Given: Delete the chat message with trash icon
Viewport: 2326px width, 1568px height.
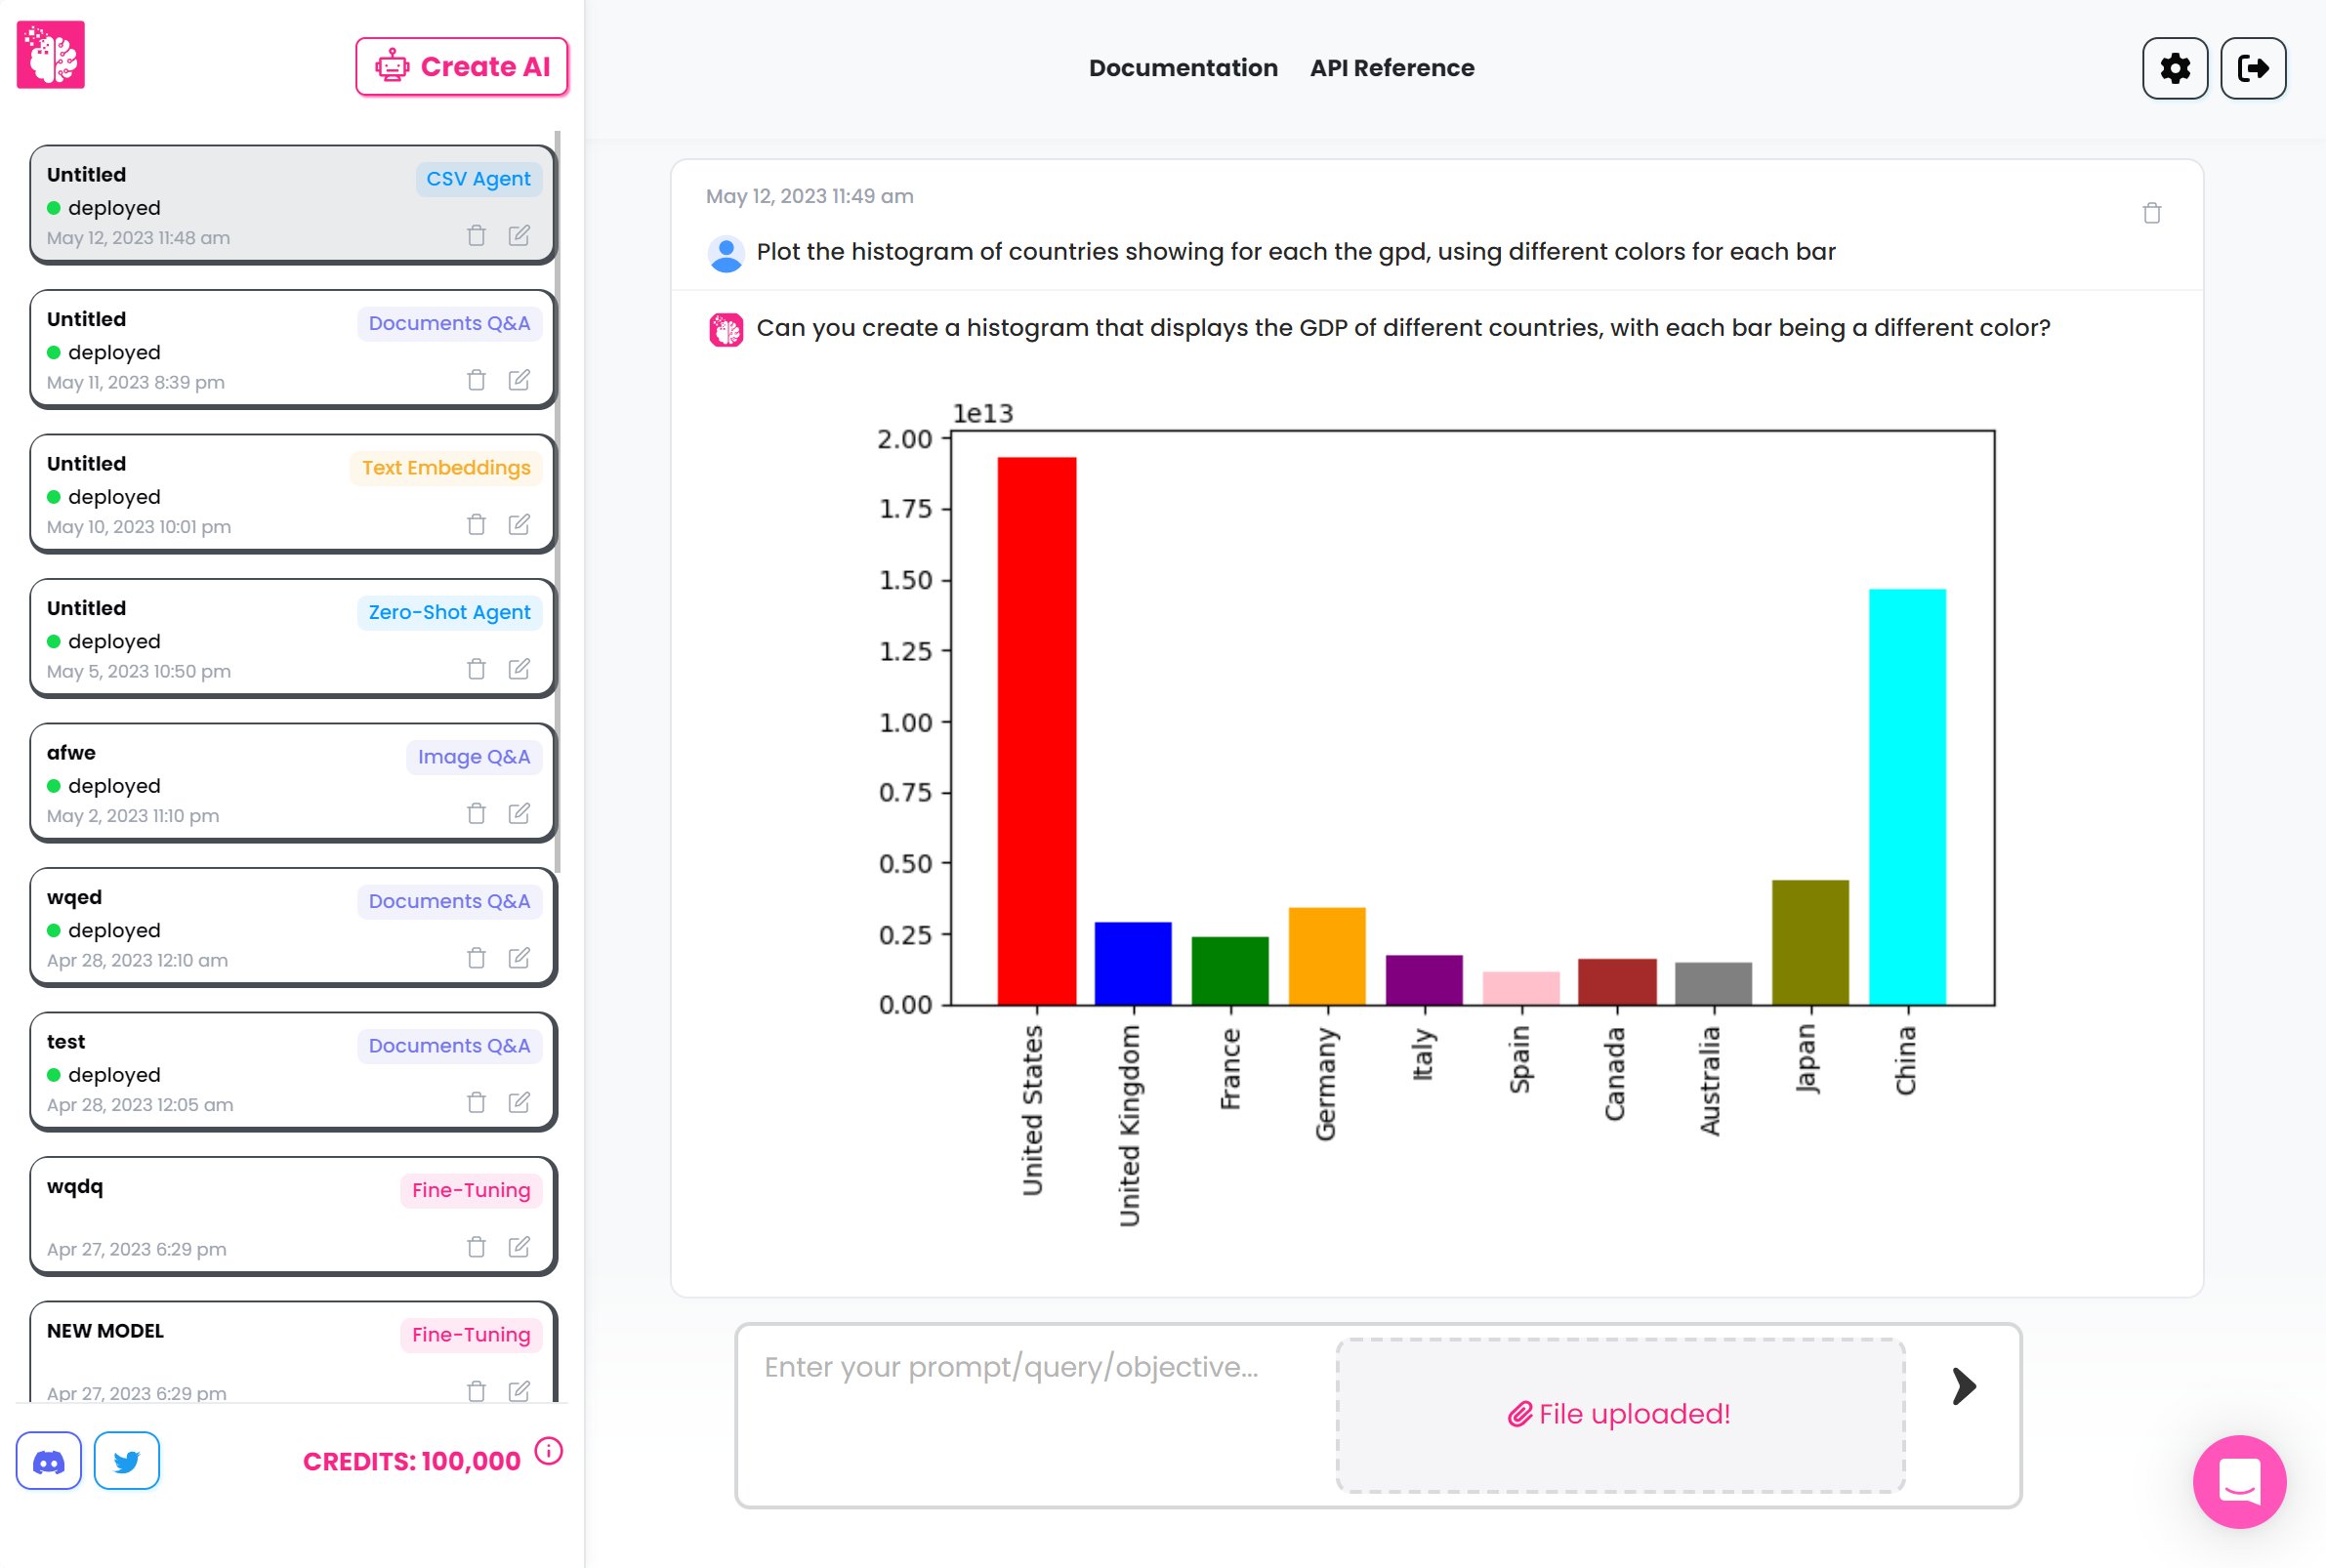Looking at the screenshot, I should click(x=2151, y=213).
